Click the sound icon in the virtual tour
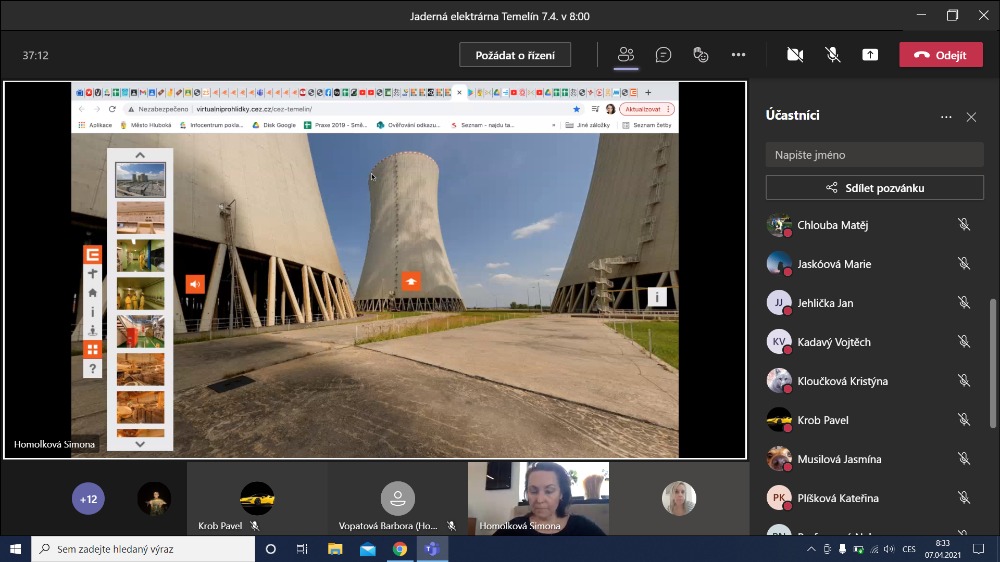 pyautogui.click(x=195, y=283)
